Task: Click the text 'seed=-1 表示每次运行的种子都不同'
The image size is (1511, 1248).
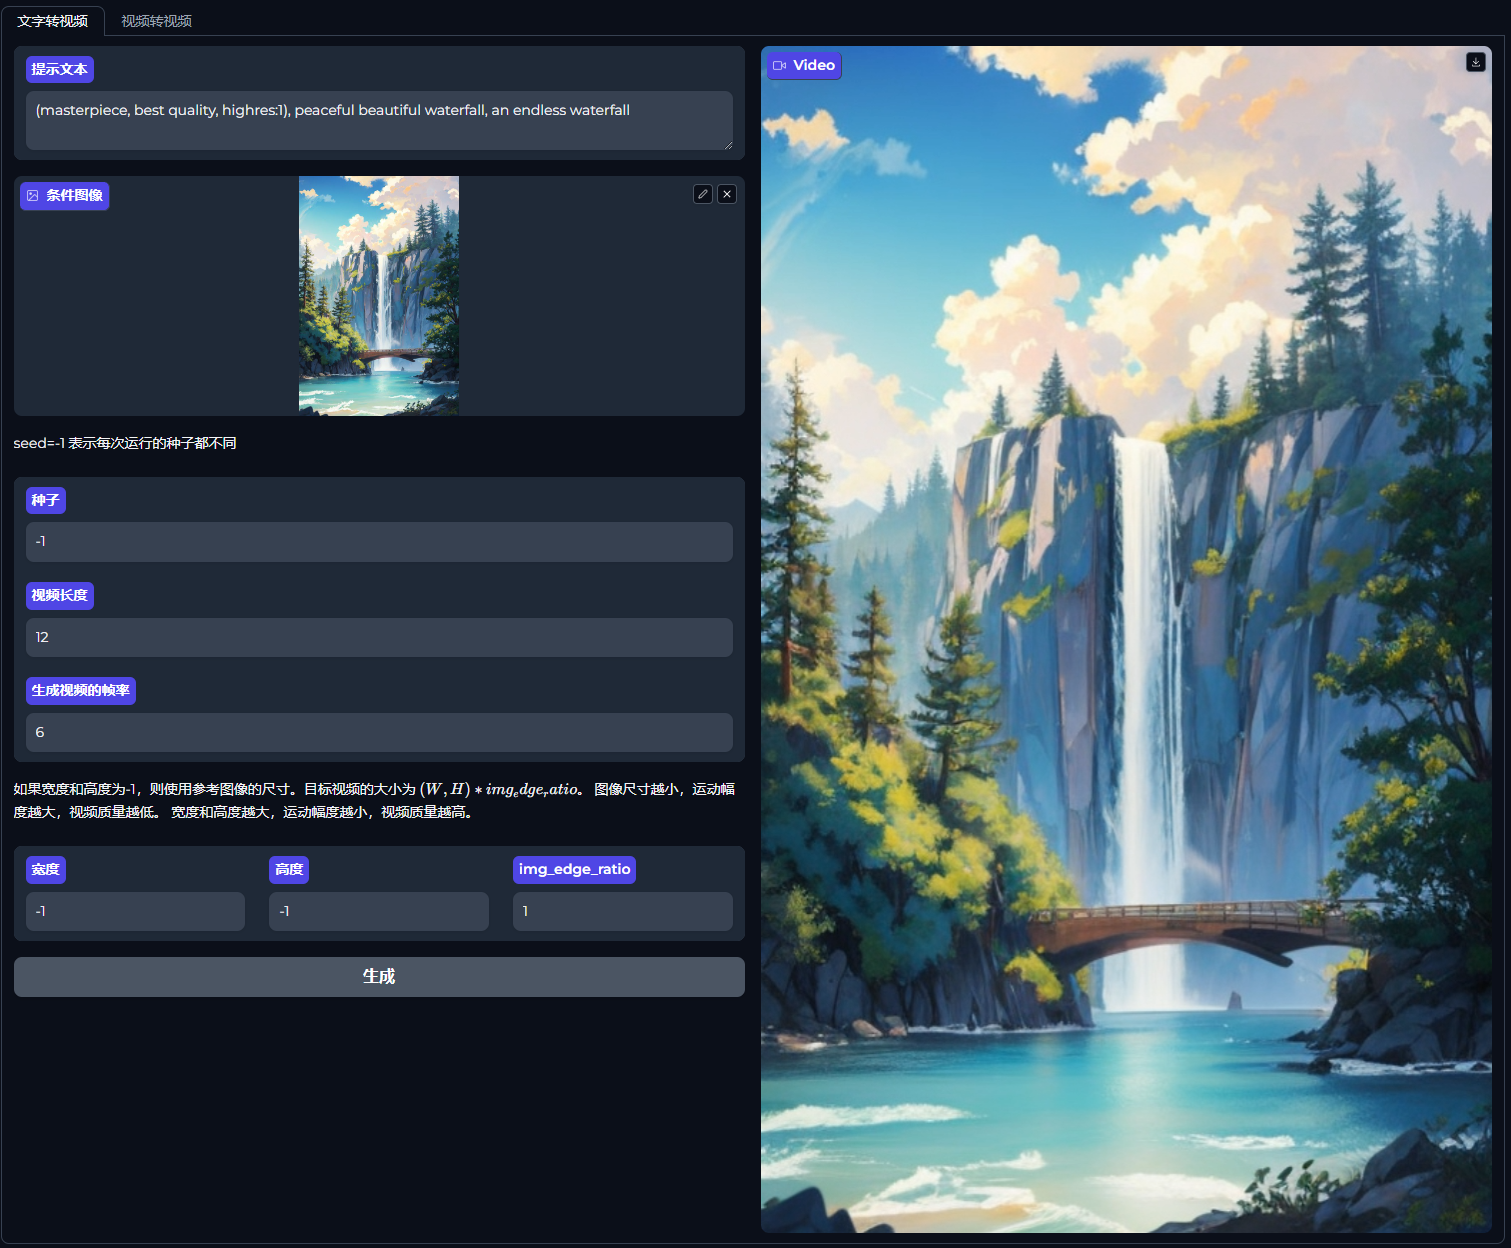Action: click(125, 443)
